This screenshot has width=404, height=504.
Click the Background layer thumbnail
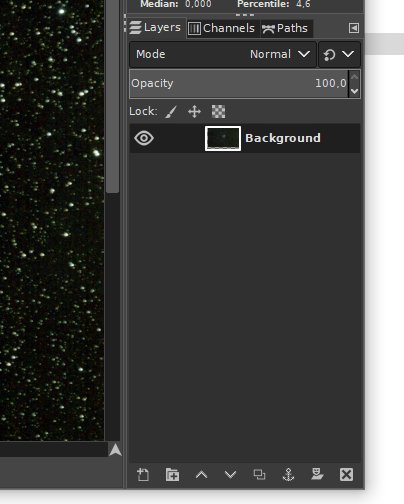[223, 138]
